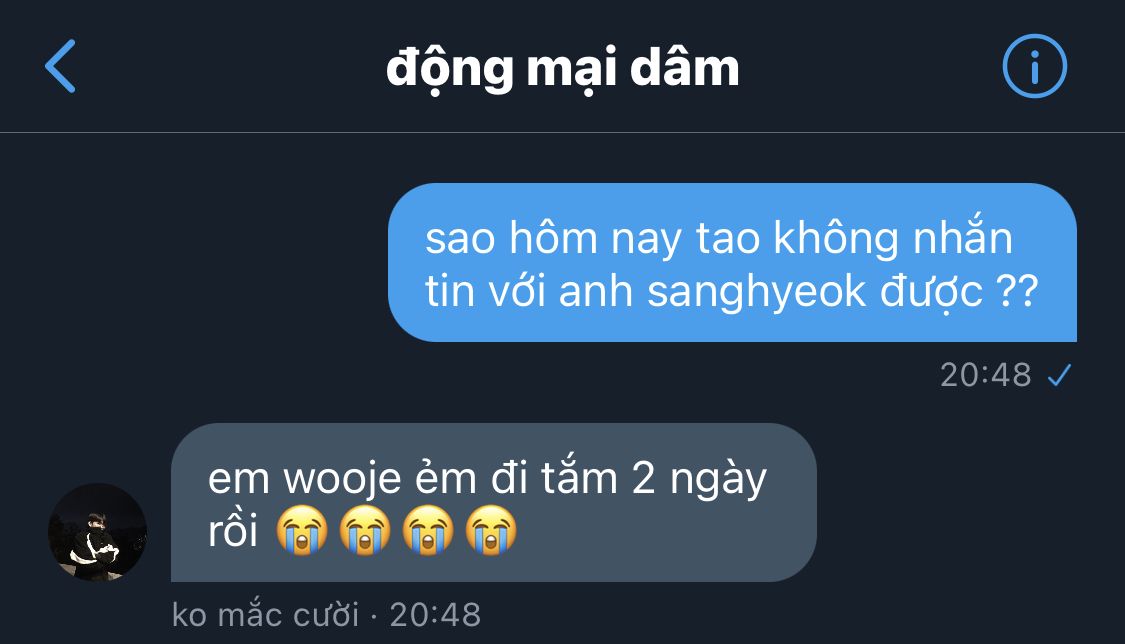Select the blue sent message bubble
Image resolution: width=1125 pixels, height=644 pixels.
coord(732,262)
